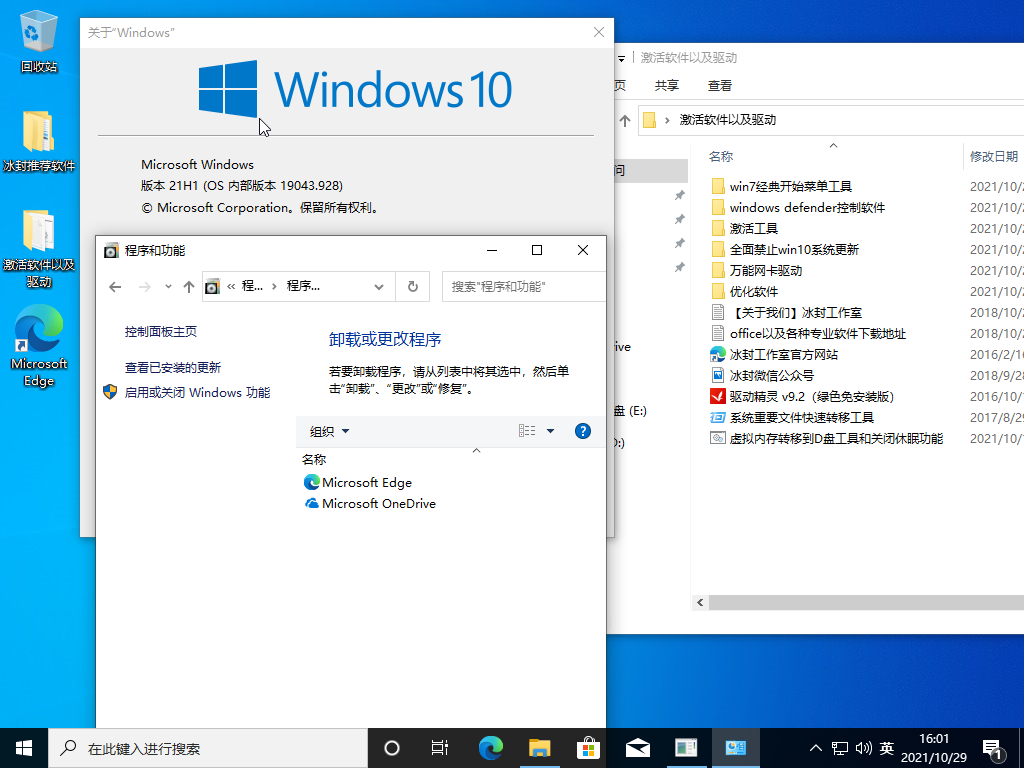
Task: Open windows defender控制软件 folder
Action: 798,208
